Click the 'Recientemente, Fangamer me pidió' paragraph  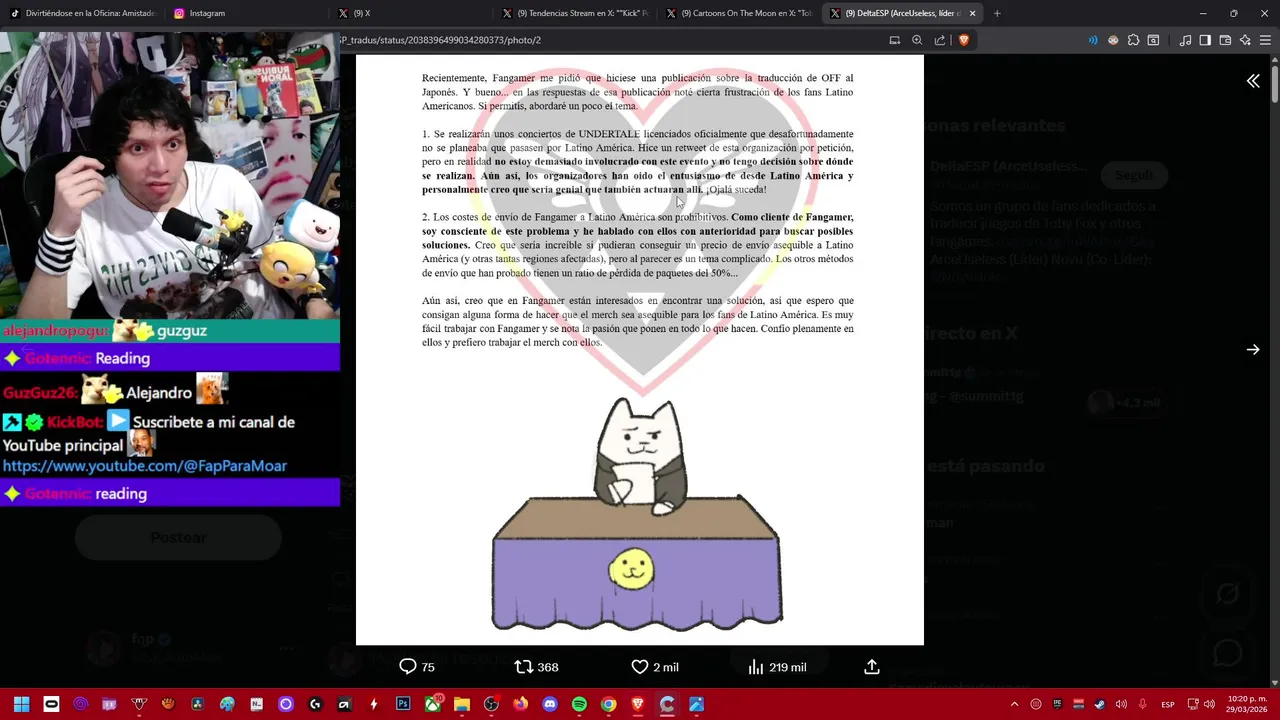tap(638, 91)
